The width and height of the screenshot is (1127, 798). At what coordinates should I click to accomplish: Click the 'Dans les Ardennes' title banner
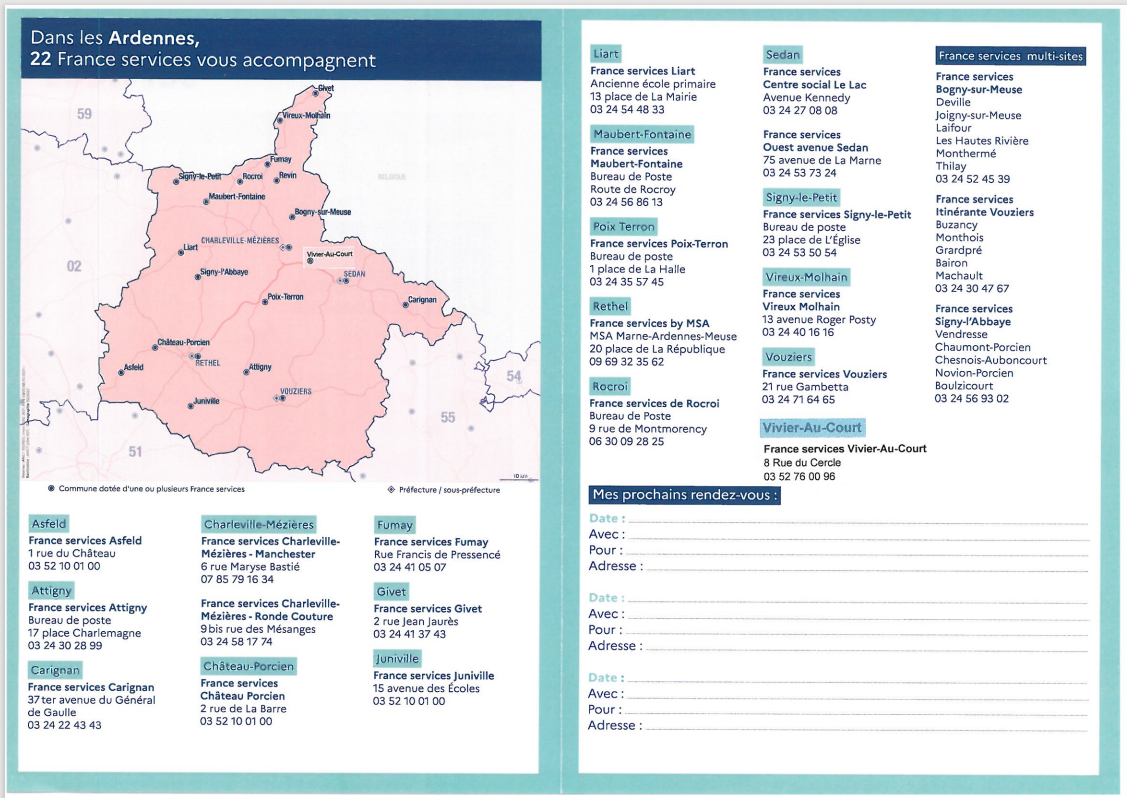point(281,49)
